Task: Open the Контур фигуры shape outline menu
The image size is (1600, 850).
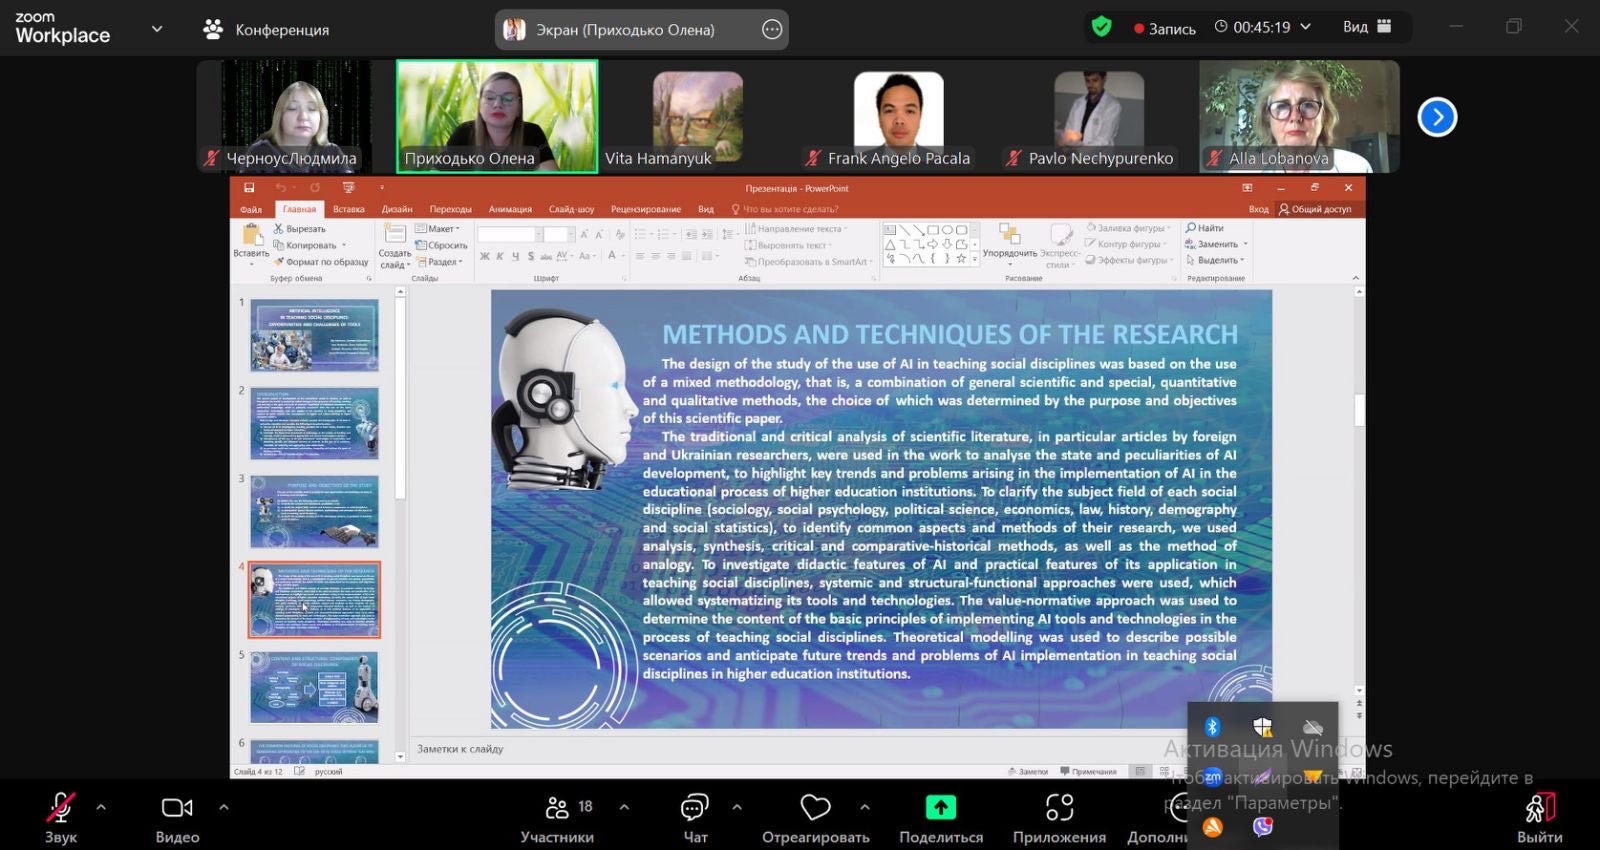Action: point(1125,244)
